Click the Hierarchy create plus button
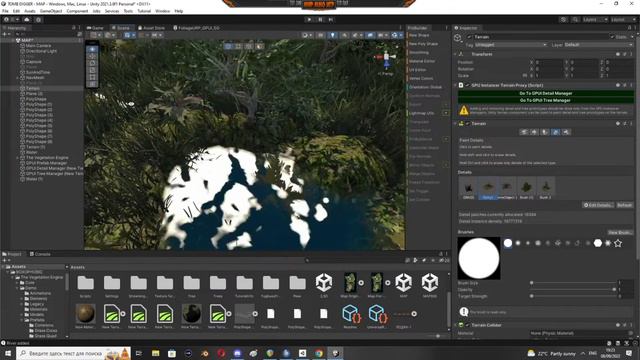Image resolution: width=640 pixels, height=360 pixels. click(x=5, y=34)
